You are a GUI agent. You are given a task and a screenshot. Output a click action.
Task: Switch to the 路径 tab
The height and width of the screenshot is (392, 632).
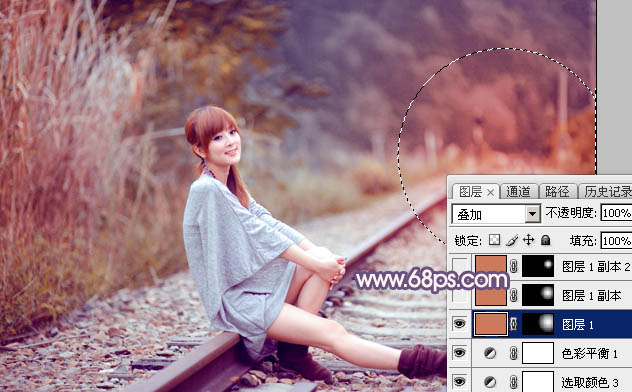pos(557,191)
